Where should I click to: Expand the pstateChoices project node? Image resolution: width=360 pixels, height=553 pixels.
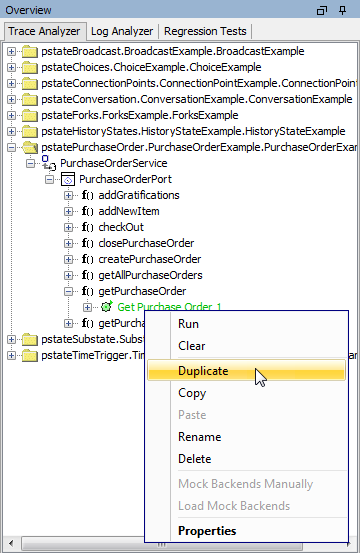pyautogui.click(x=11, y=67)
